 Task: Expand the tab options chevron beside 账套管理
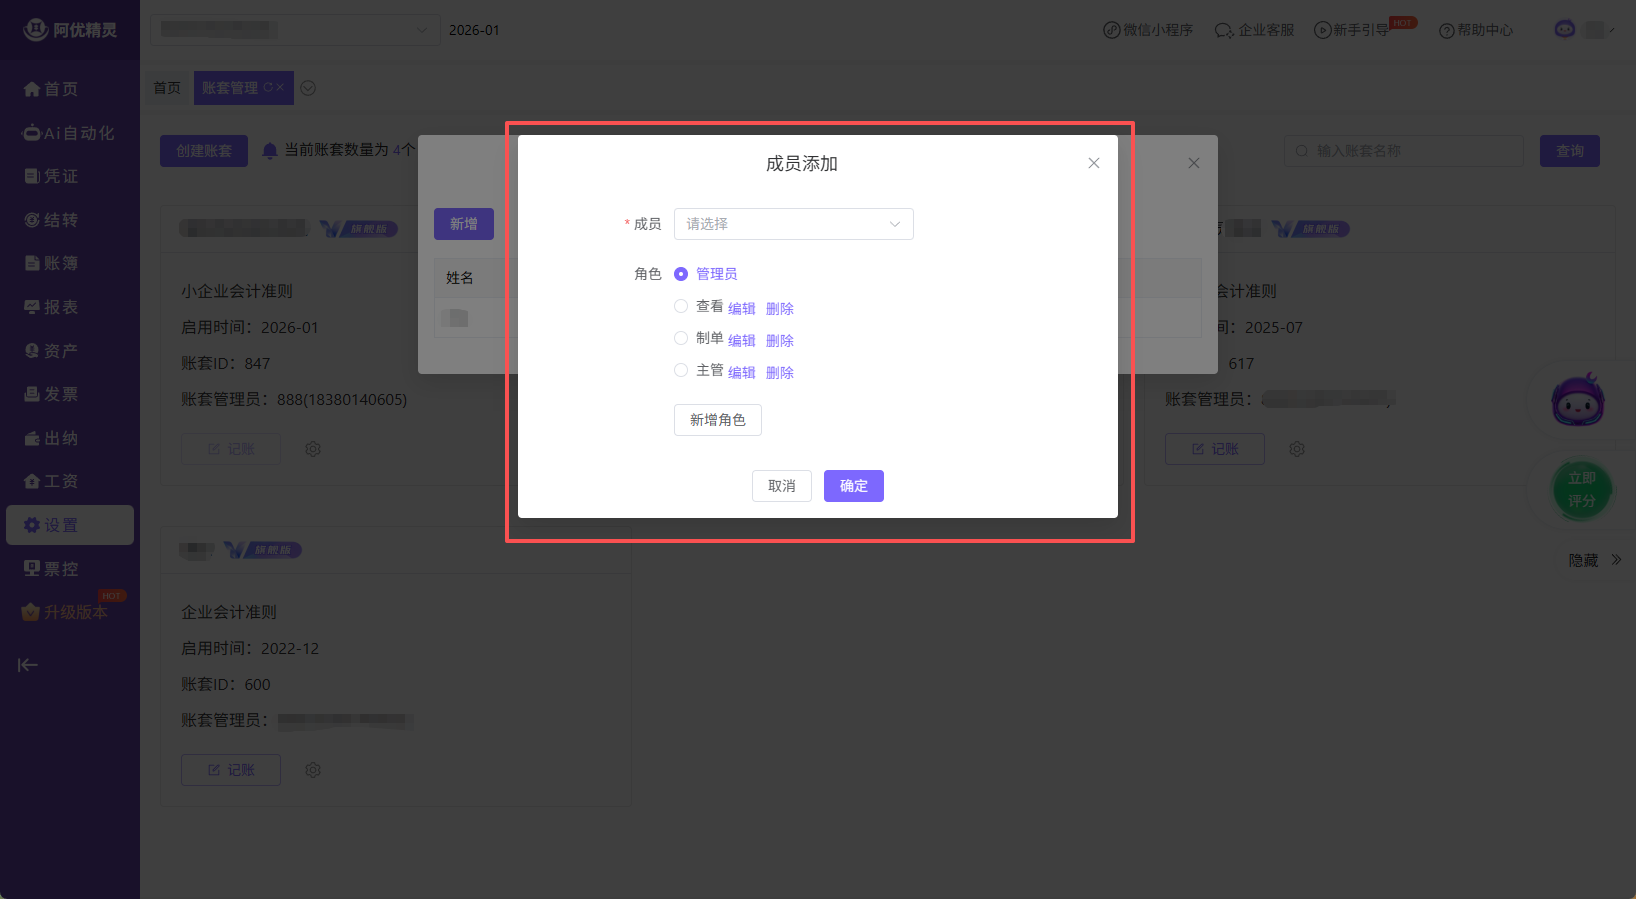[308, 88]
